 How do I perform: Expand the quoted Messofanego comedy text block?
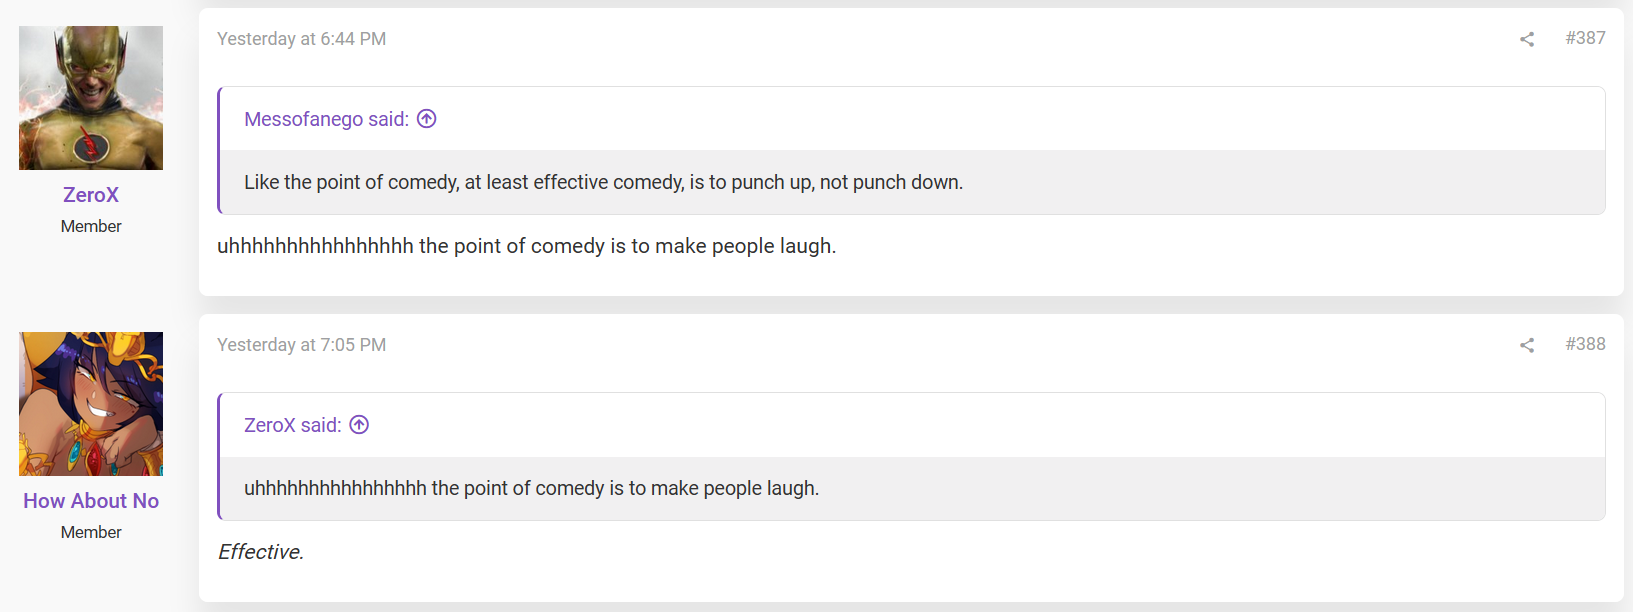(912, 182)
